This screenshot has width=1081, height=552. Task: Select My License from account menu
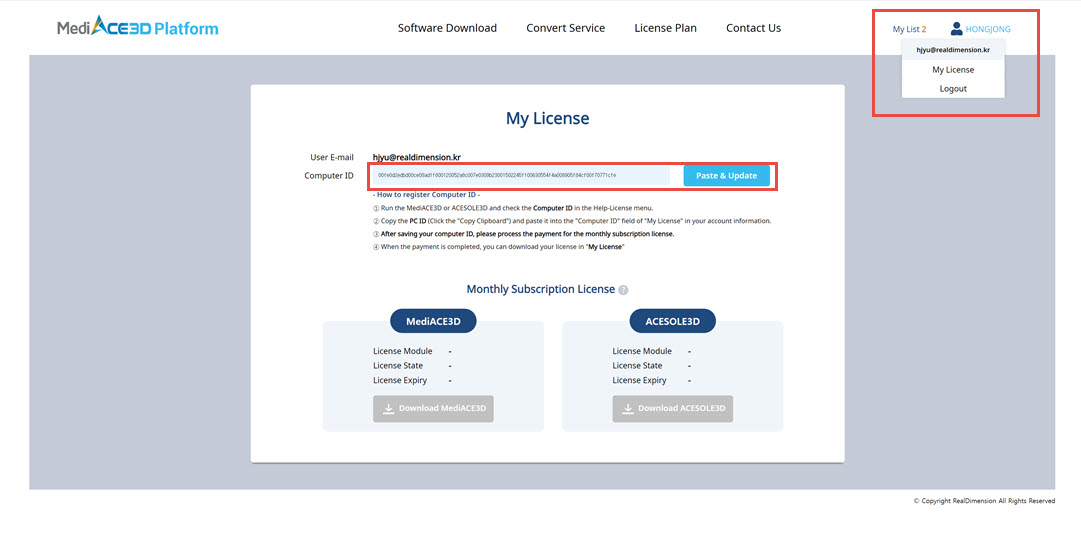pyautogui.click(x=953, y=70)
